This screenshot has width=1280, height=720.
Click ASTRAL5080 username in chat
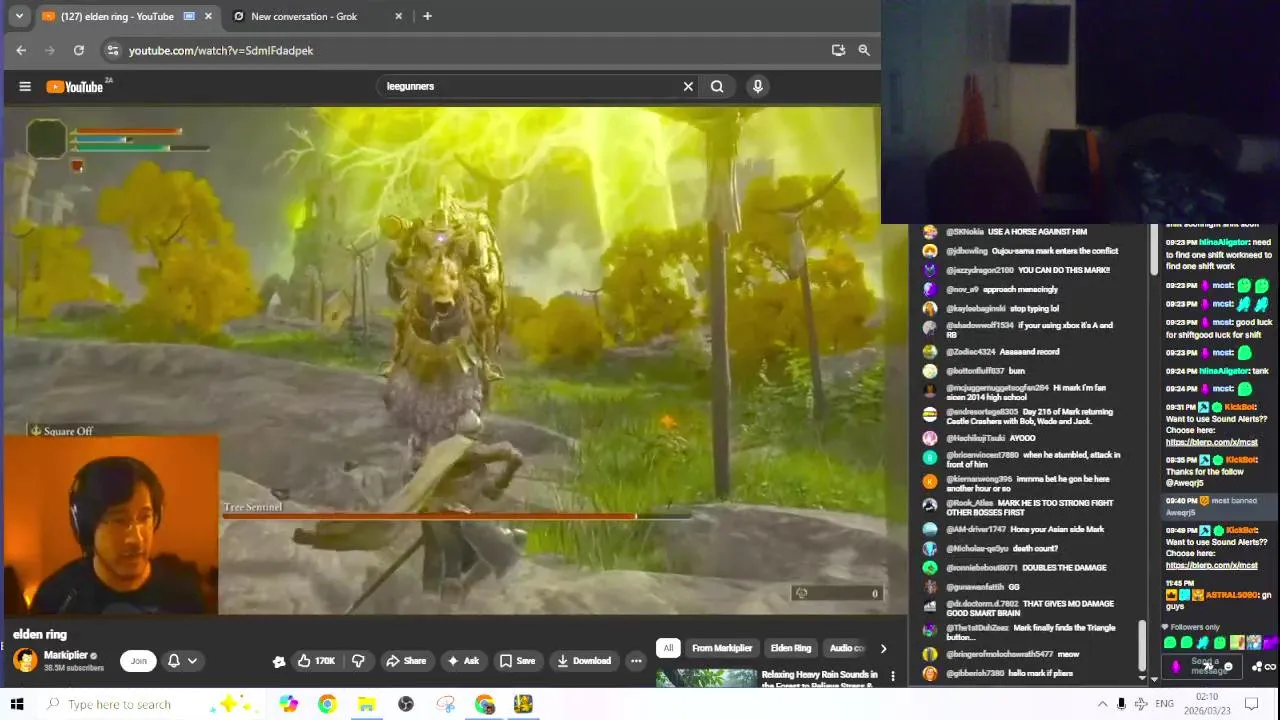1229,595
